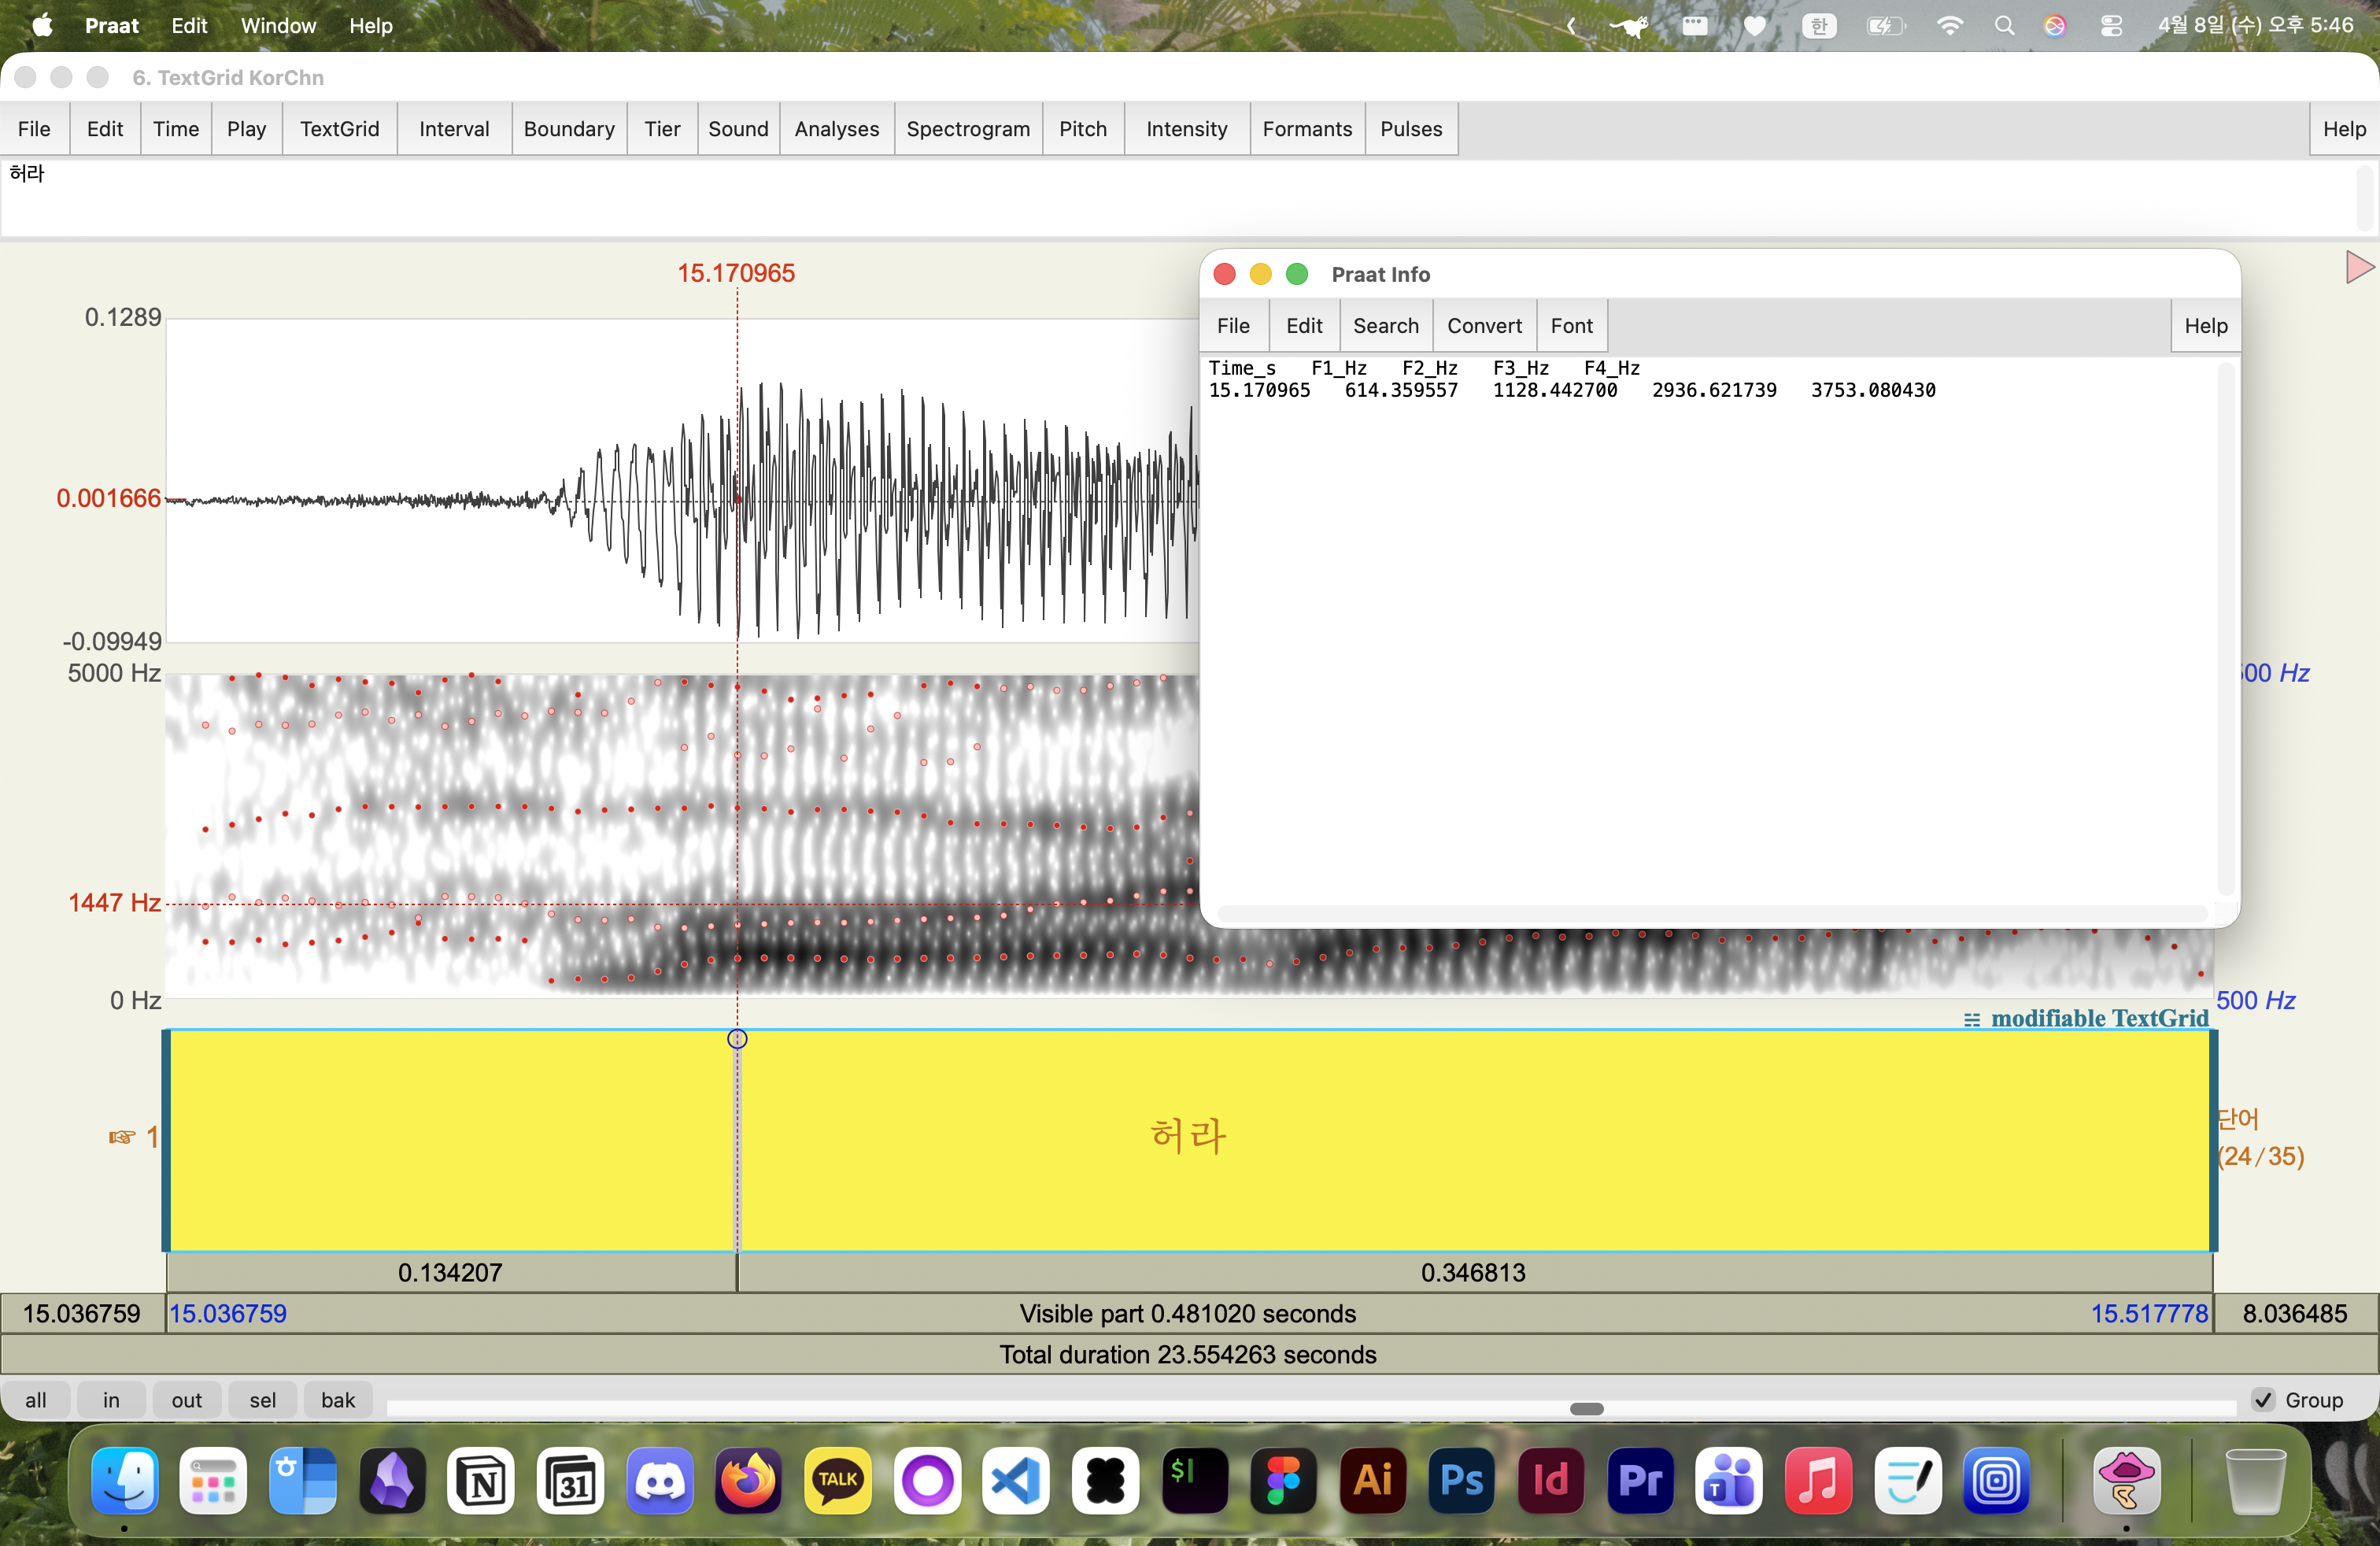Open the Formants menu
Viewport: 2380px width, 1546px height.
tap(1306, 129)
